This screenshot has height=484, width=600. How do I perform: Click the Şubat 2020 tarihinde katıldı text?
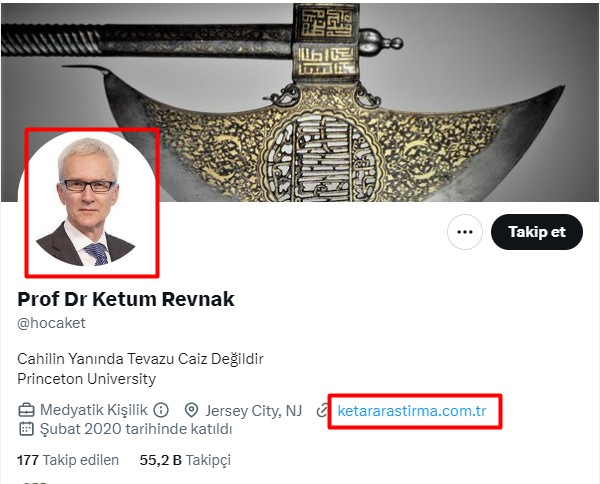click(x=136, y=429)
